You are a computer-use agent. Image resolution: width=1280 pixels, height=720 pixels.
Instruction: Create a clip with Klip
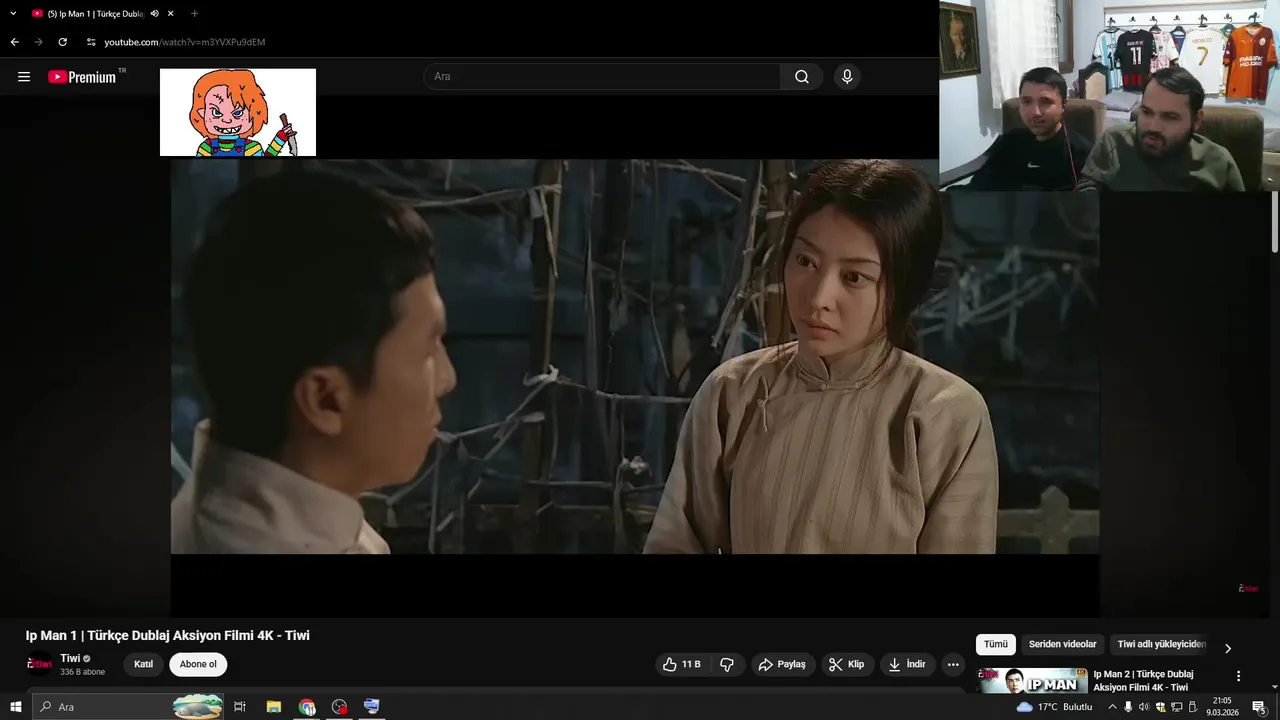[x=847, y=664]
